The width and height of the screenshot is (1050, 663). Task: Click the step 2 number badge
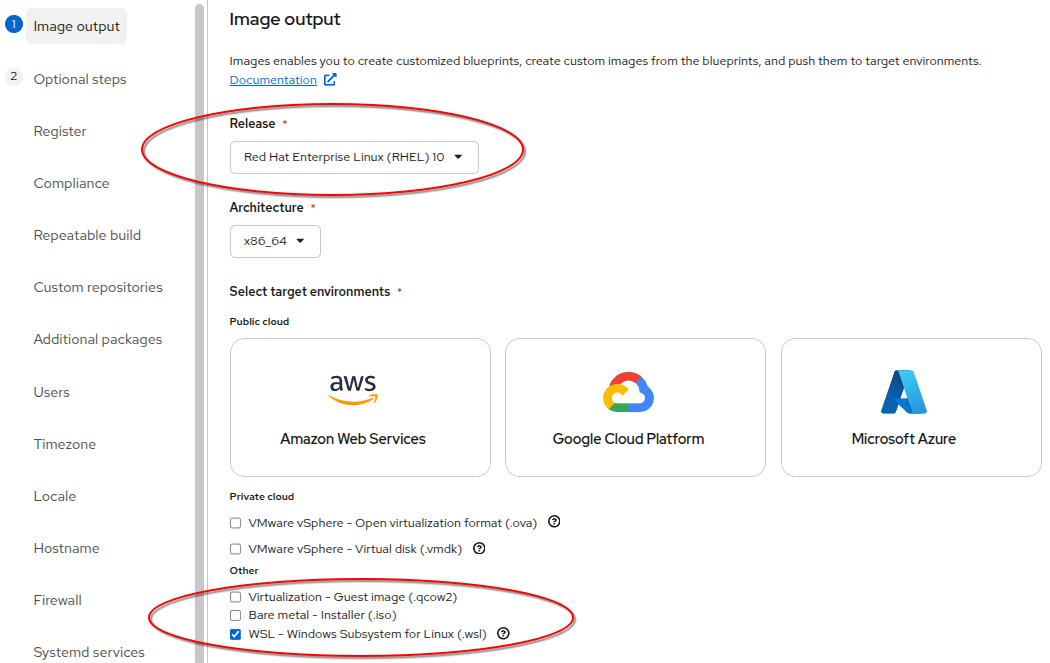click(x=14, y=78)
